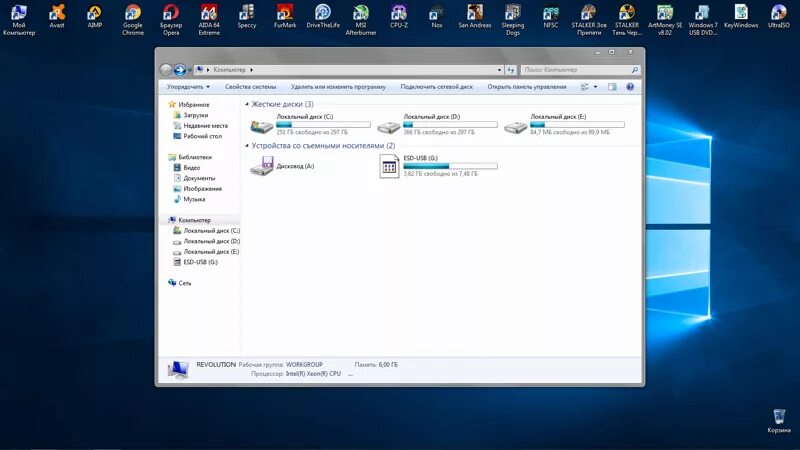Click the Explorer back navigation arrow
The image size is (800, 450).
click(x=166, y=70)
